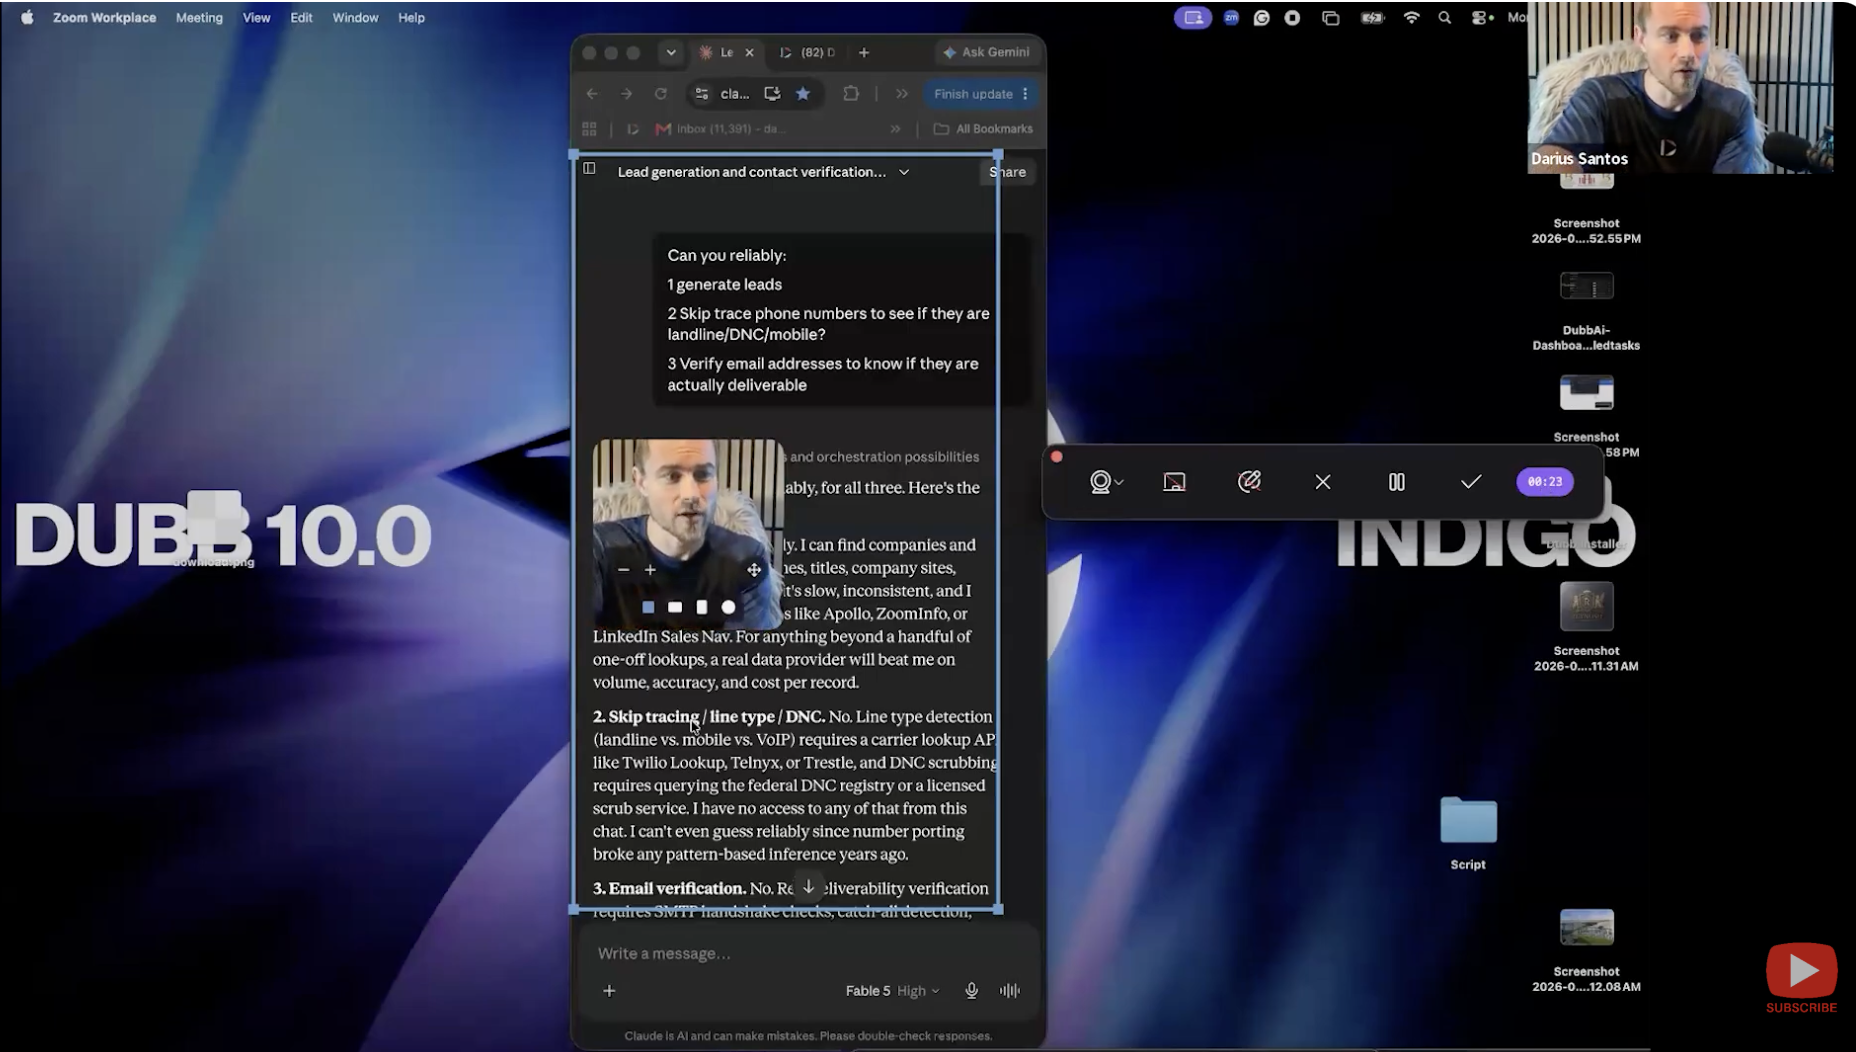Open the View menu
This screenshot has height=1052, width=1856.
tap(256, 18)
